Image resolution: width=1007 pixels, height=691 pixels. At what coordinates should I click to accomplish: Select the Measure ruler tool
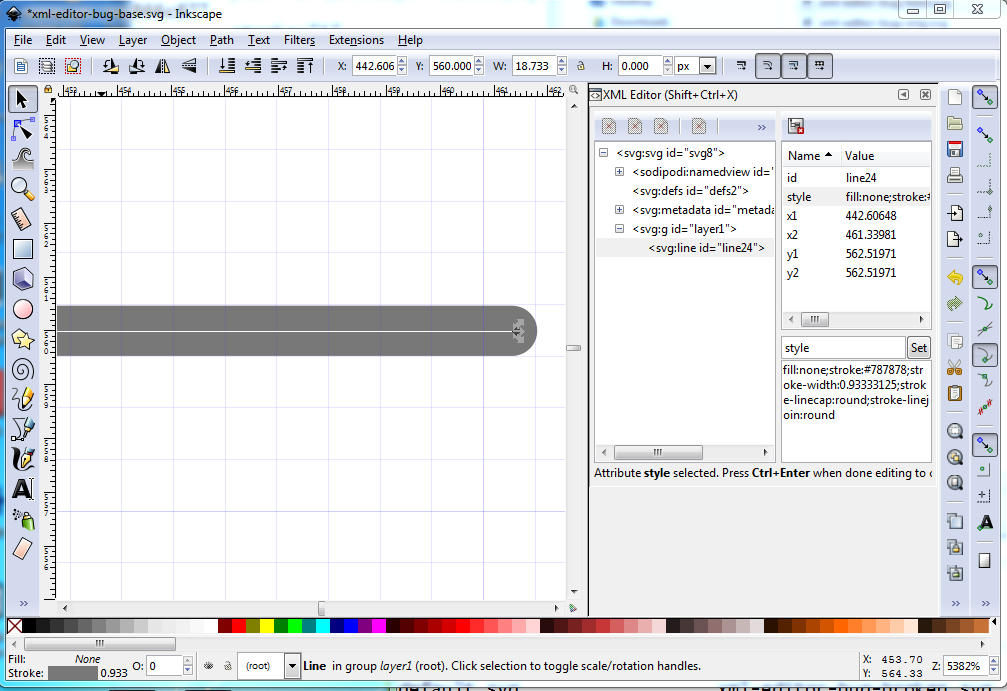tap(22, 219)
